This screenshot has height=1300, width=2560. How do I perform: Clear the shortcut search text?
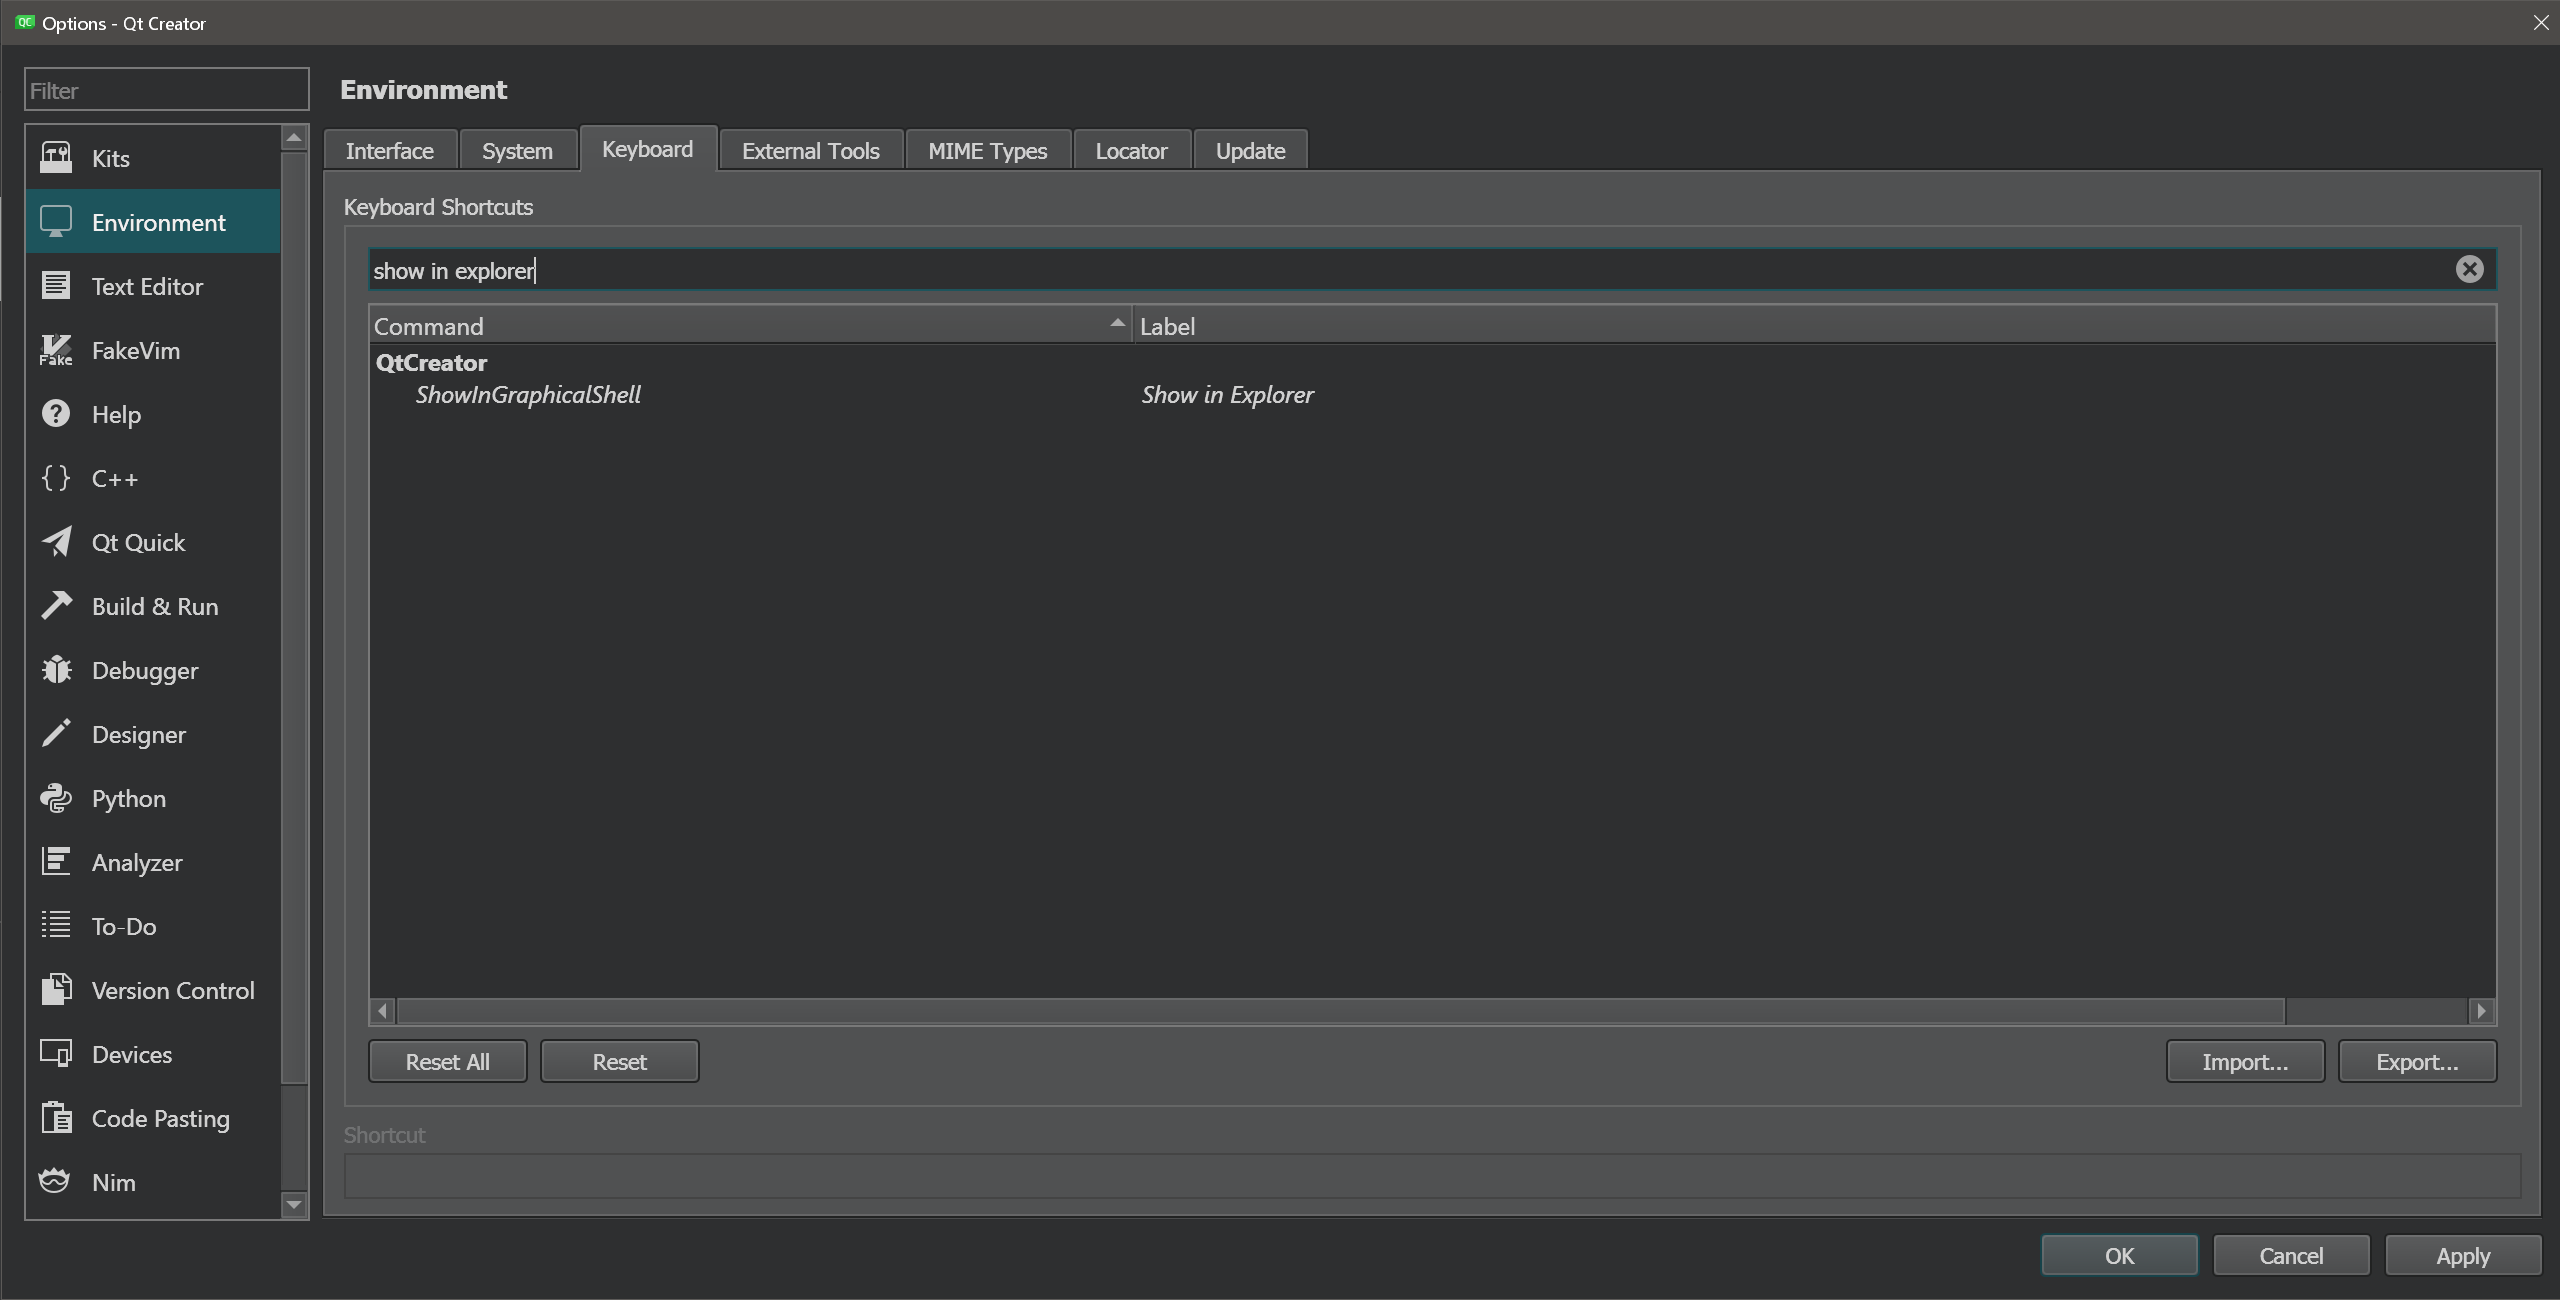2469,269
